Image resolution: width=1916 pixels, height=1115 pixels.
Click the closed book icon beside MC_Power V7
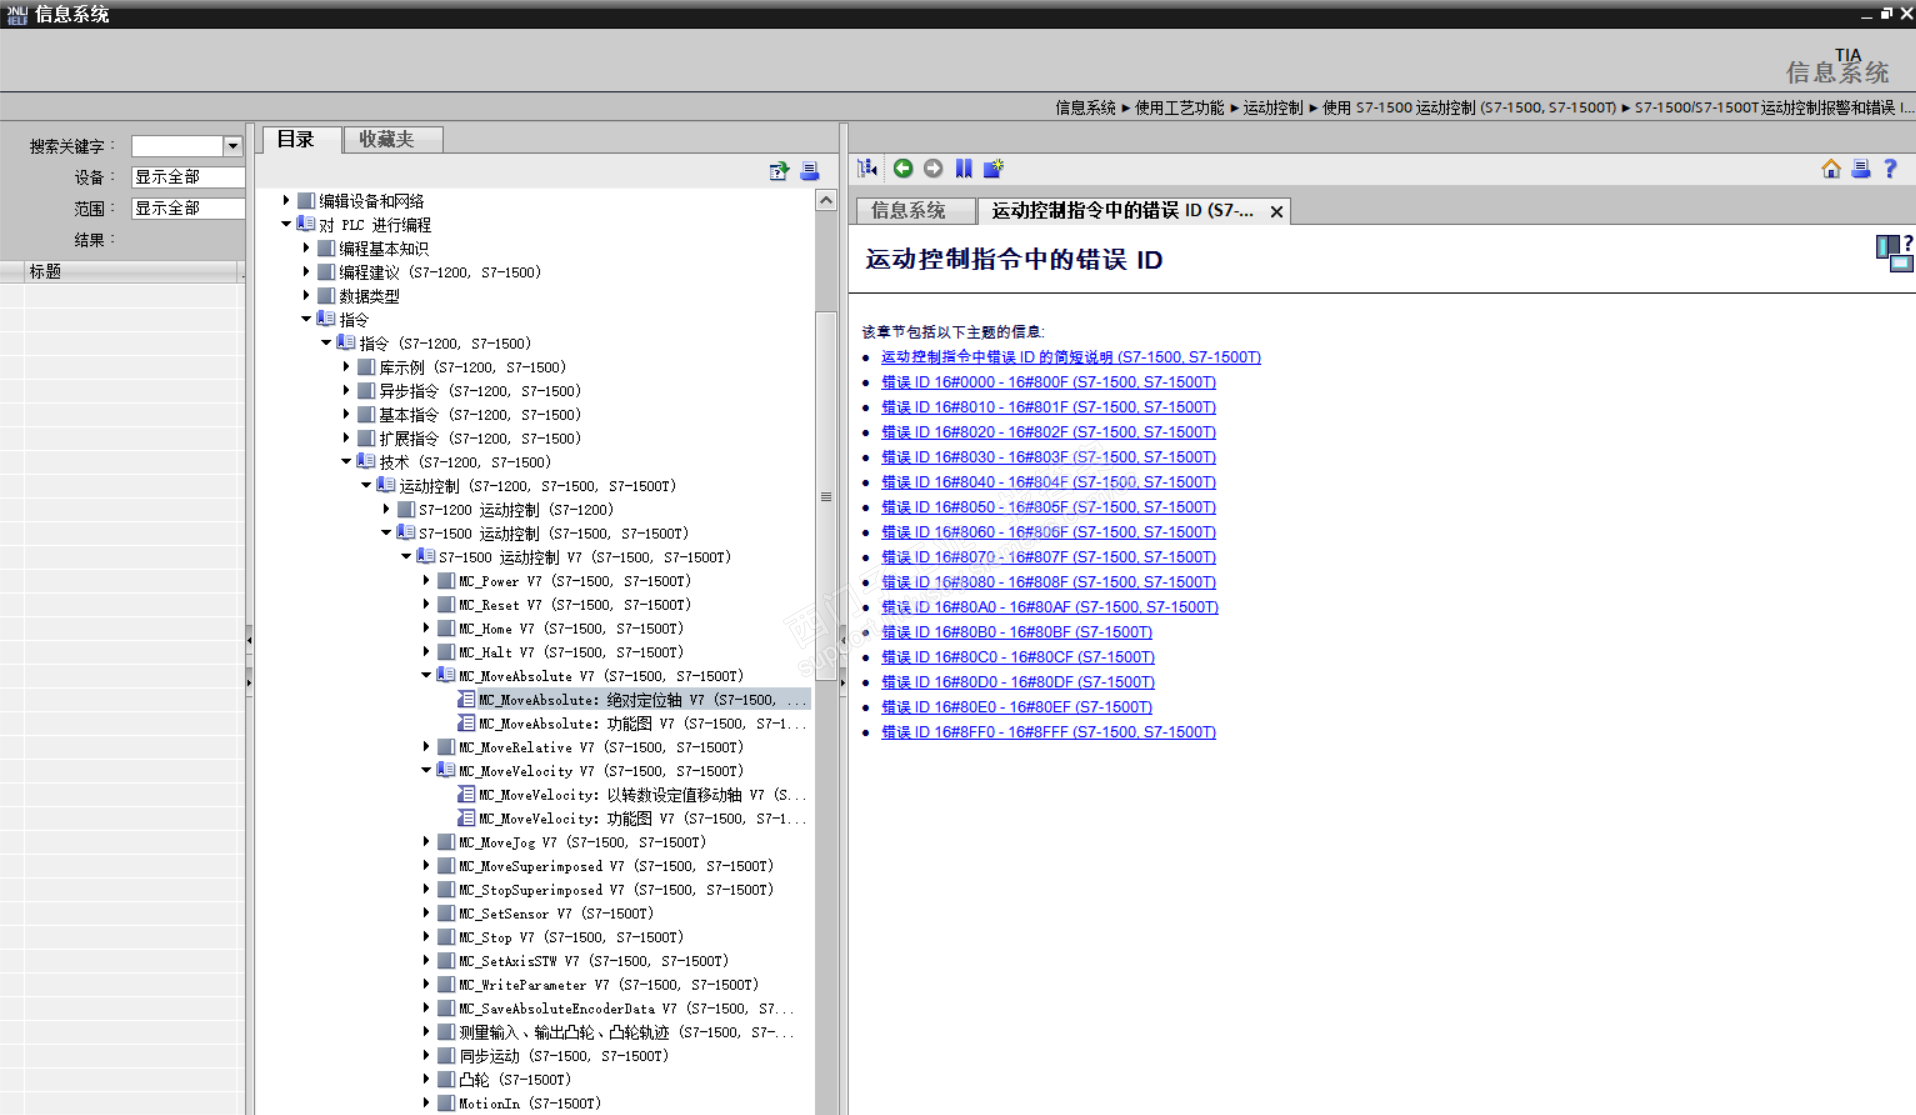pyautogui.click(x=446, y=580)
